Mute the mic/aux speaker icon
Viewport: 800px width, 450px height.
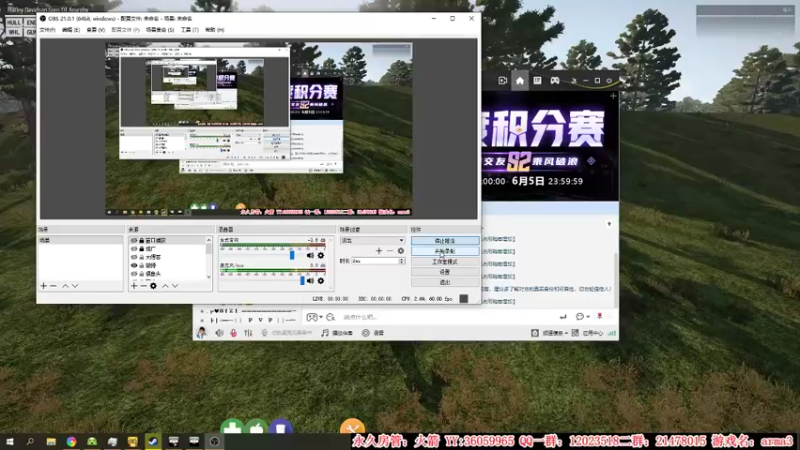[x=310, y=281]
